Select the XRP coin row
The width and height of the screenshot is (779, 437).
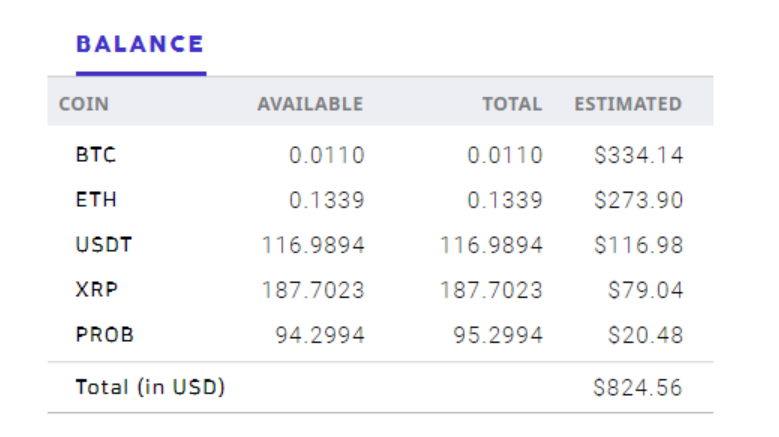click(97, 290)
